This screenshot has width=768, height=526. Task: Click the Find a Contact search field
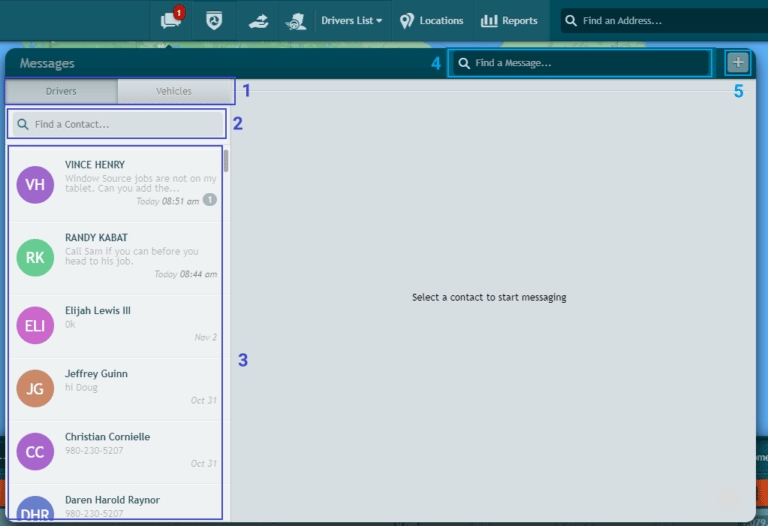(x=116, y=124)
